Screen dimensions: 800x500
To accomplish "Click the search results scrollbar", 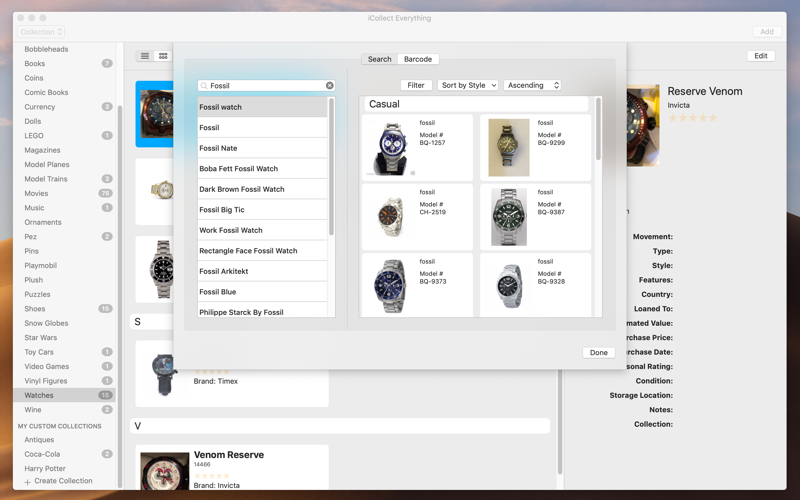I will [598, 129].
